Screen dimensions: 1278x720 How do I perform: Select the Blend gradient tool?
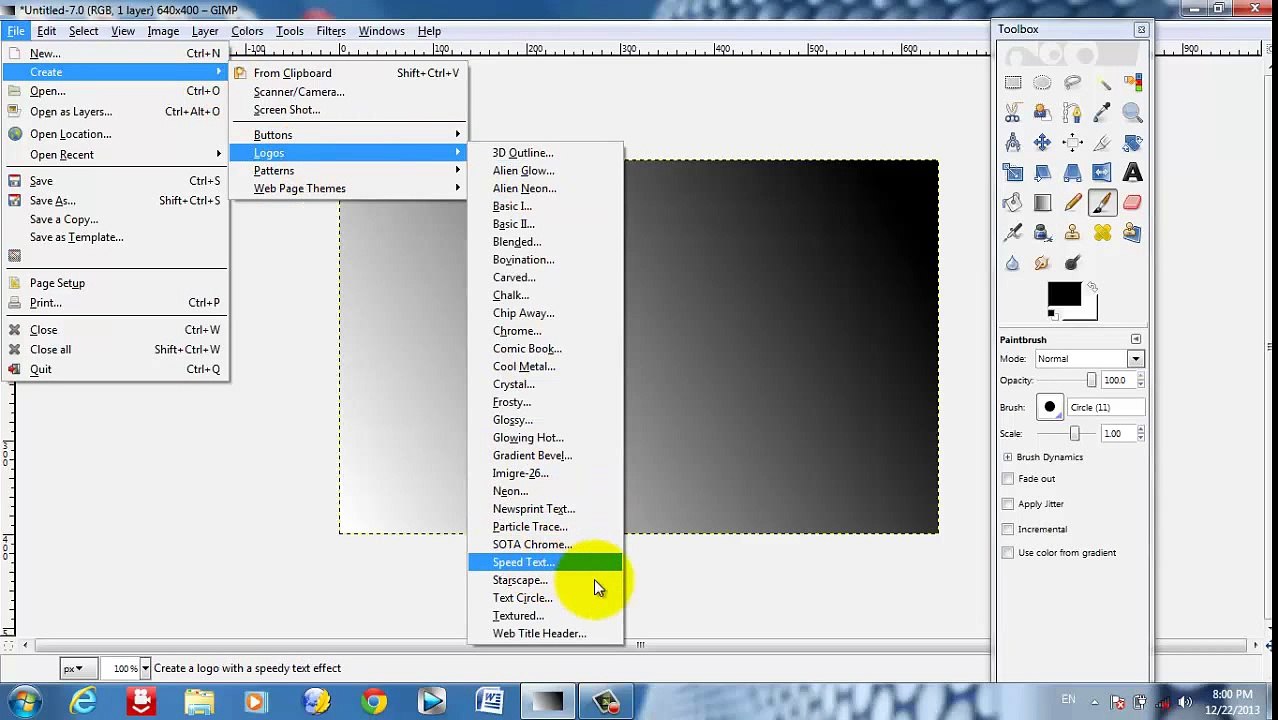[1042, 203]
